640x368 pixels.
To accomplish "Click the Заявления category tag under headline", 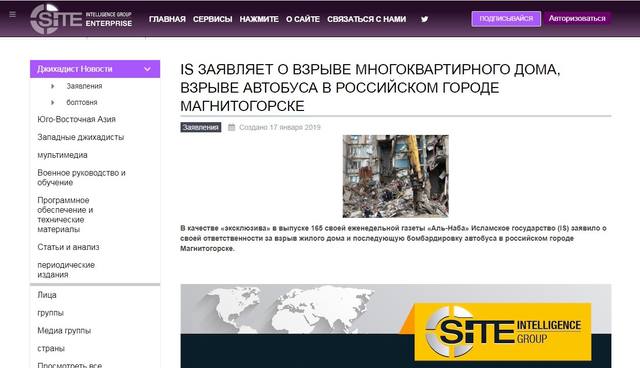I will (x=200, y=127).
